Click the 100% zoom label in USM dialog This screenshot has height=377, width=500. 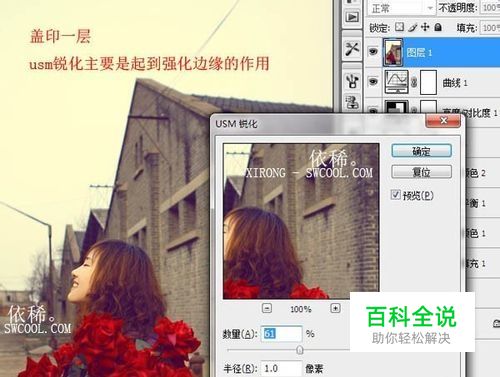click(301, 309)
